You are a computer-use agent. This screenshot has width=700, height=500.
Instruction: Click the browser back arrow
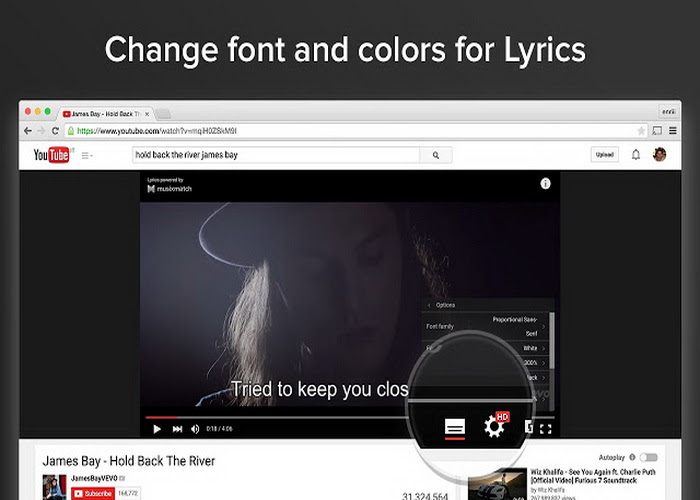[28, 131]
